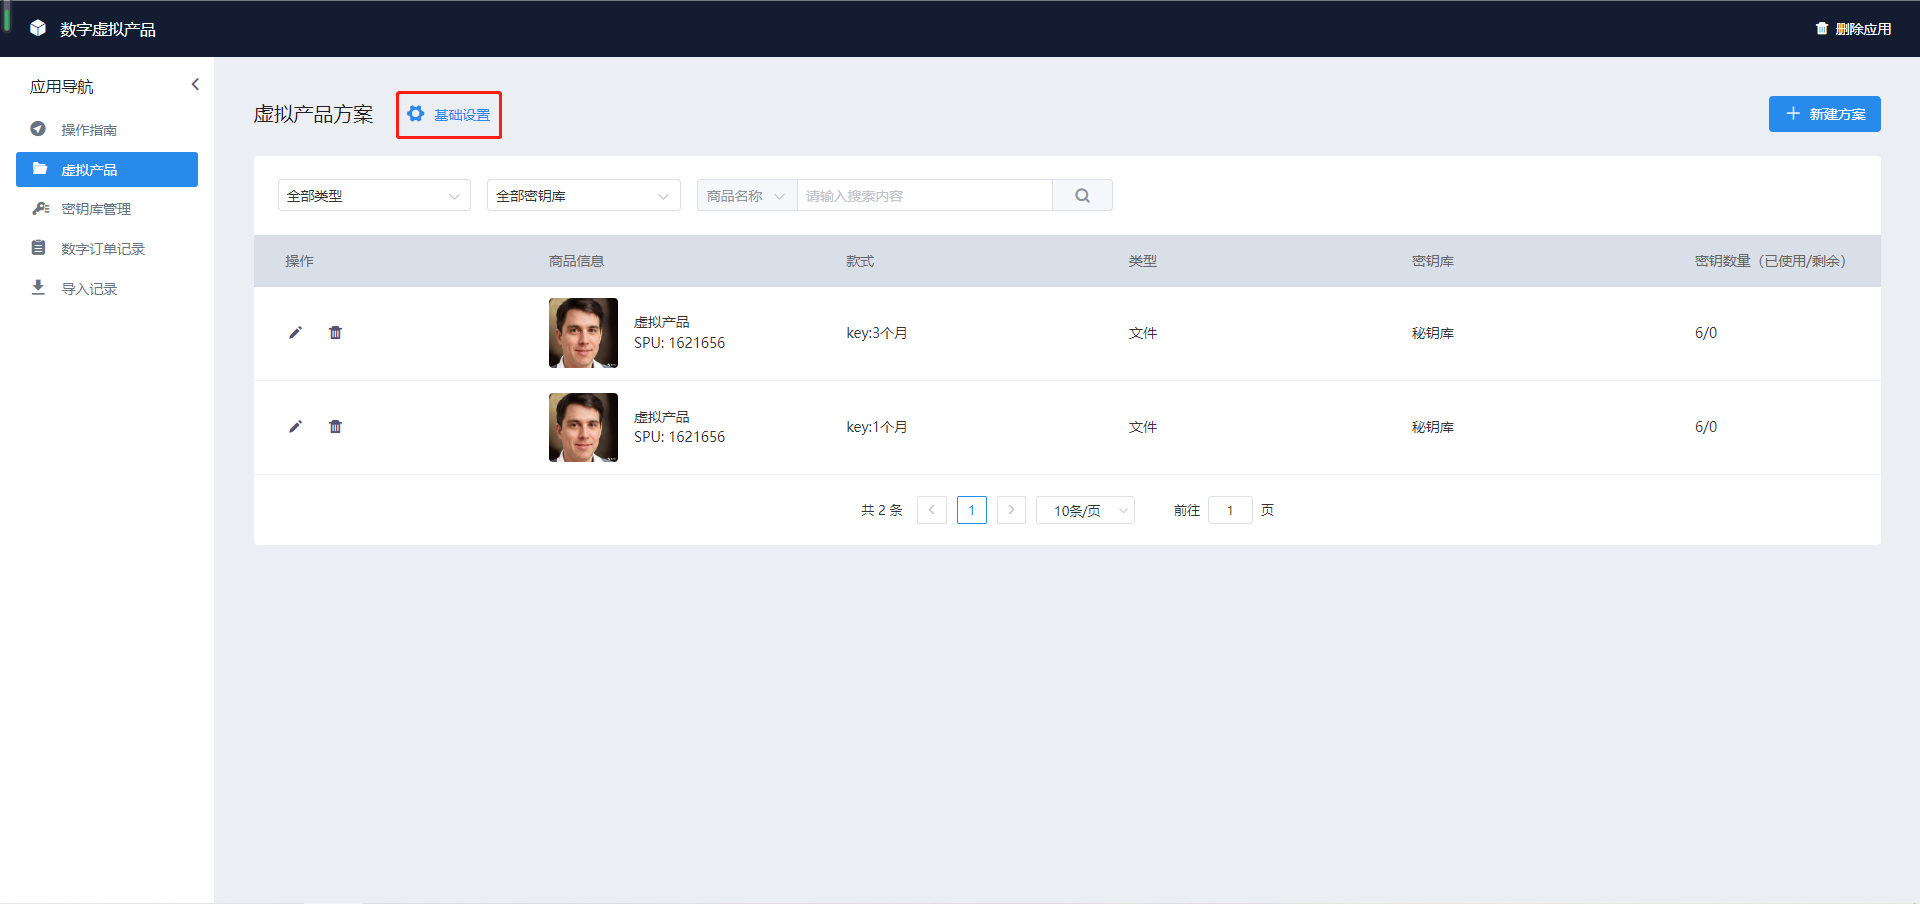Screen dimensions: 1920x904
Task: Click 文件 type in key:1个月 row
Action: pyautogui.click(x=1143, y=427)
